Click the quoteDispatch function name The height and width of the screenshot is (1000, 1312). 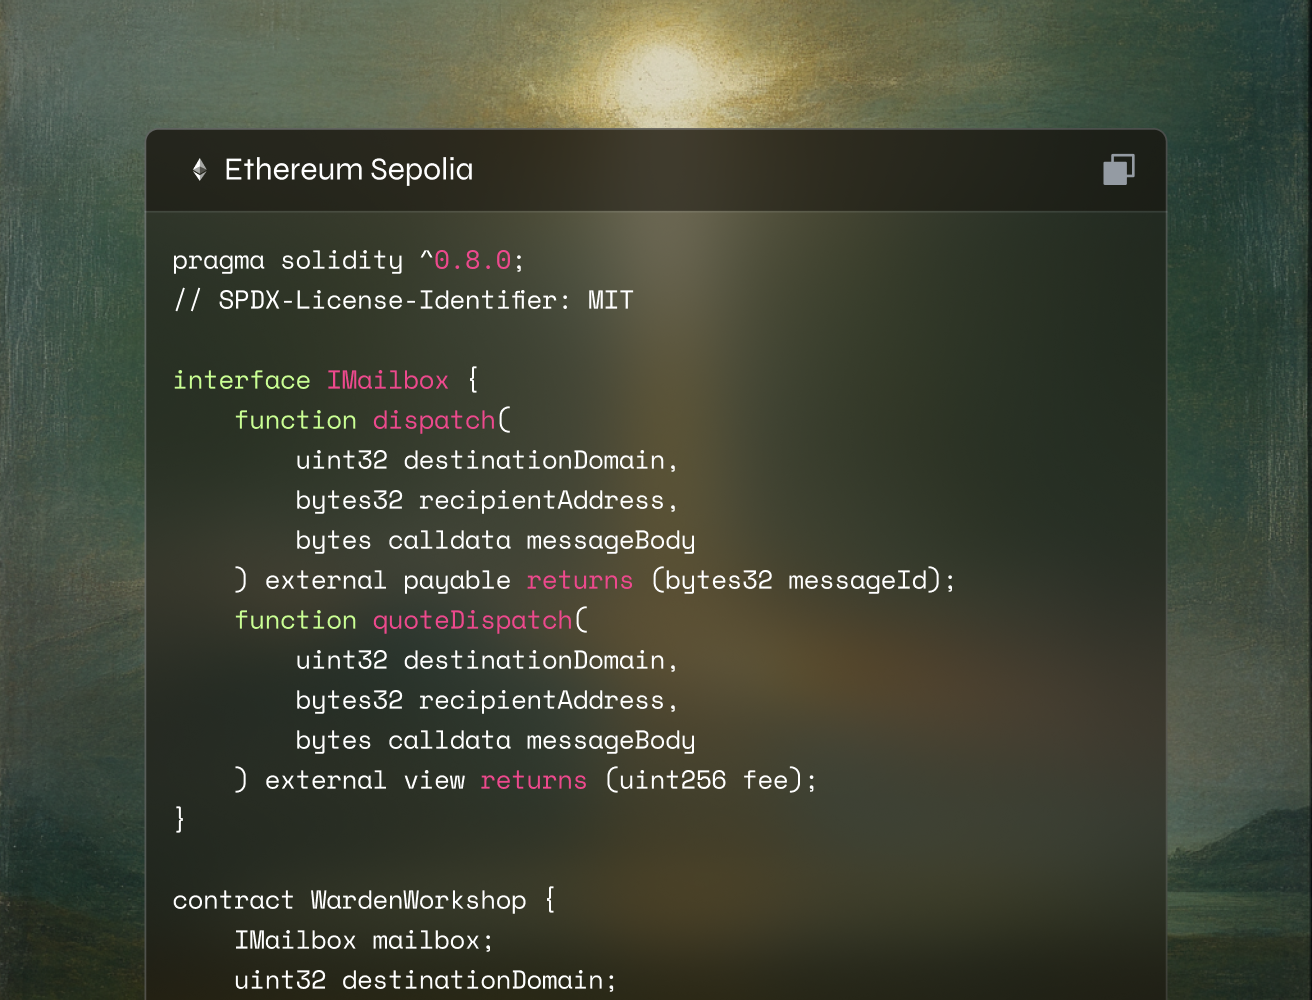point(472,620)
